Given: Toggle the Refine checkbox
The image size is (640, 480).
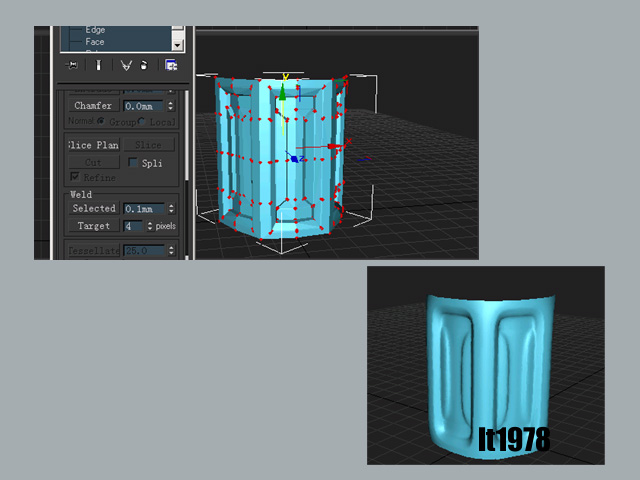Looking at the screenshot, I should pyautogui.click(x=75, y=177).
